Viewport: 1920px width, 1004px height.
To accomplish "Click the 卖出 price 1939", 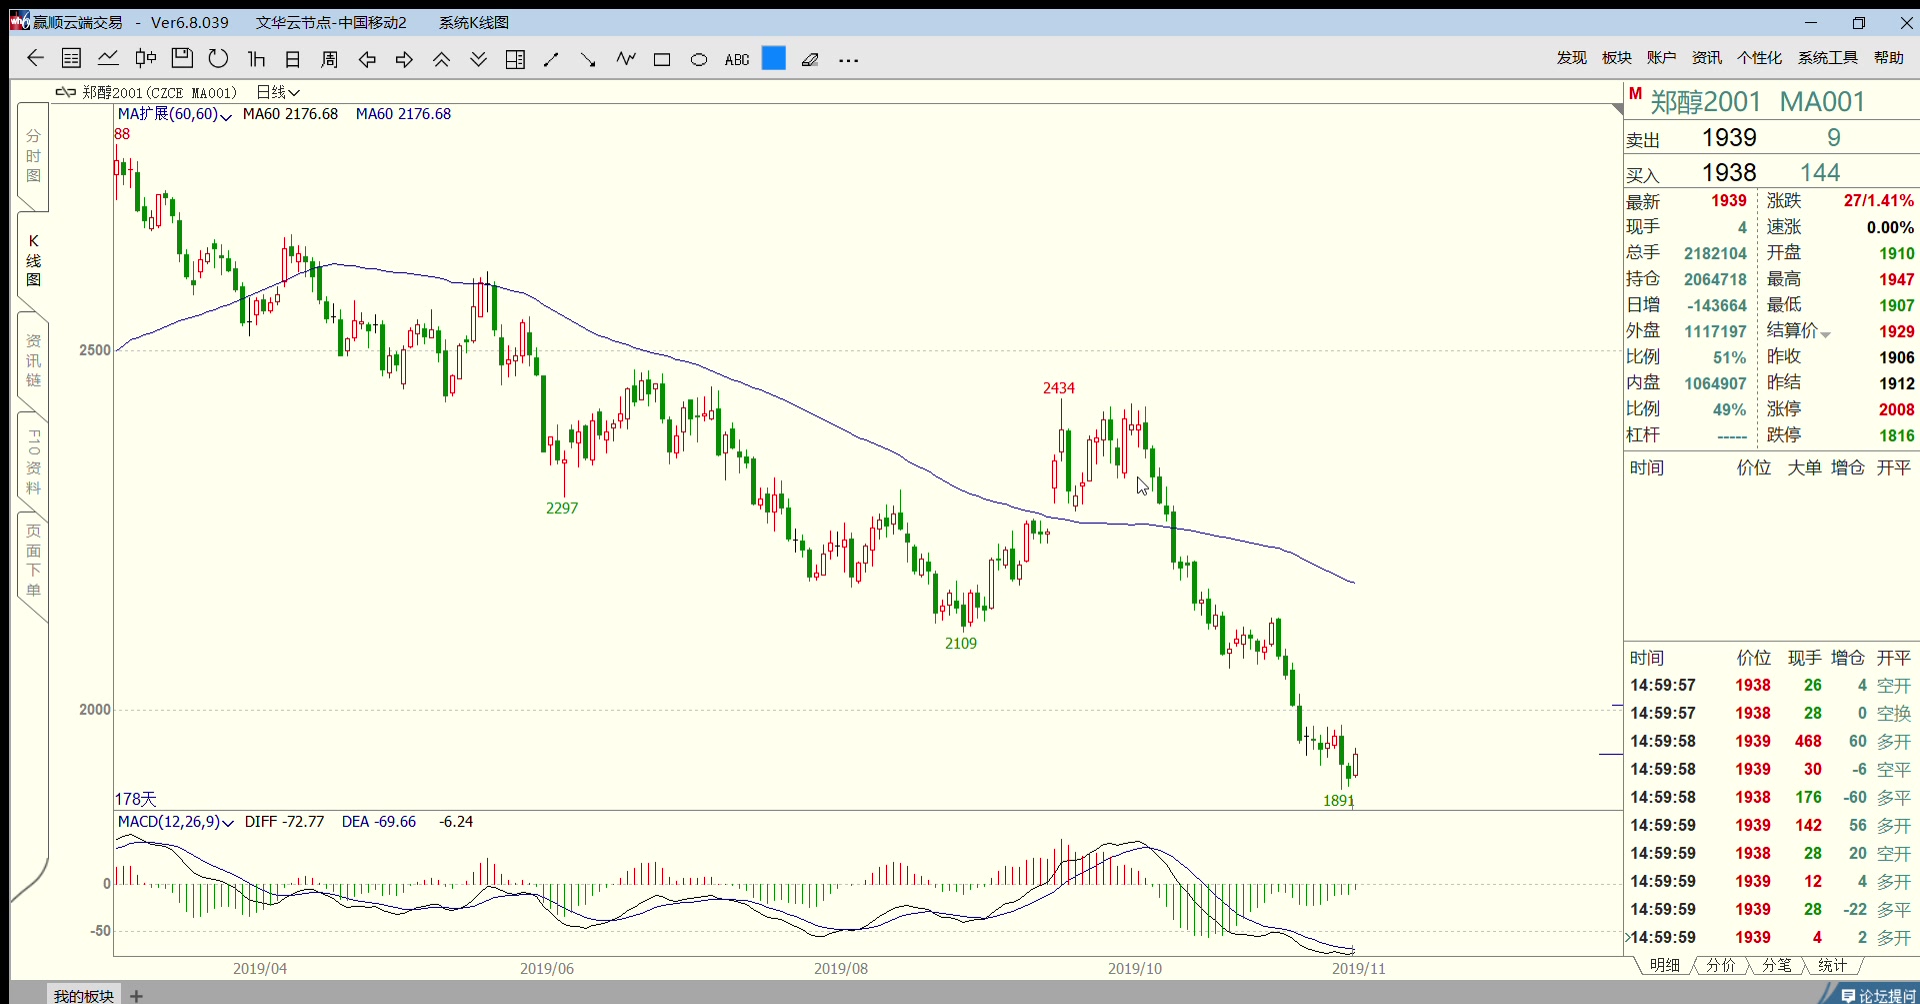I will tap(1729, 137).
